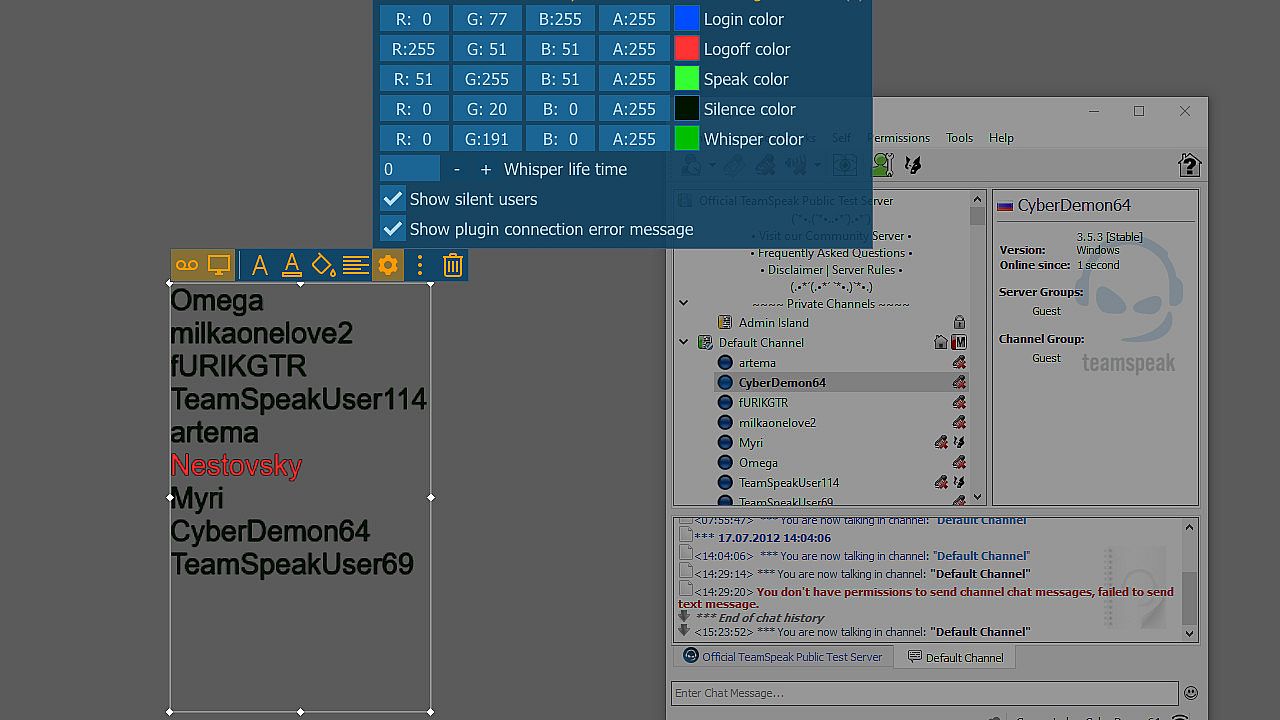The image size is (1280, 720).
Task: Select the Admin Island channel
Action: pos(774,322)
